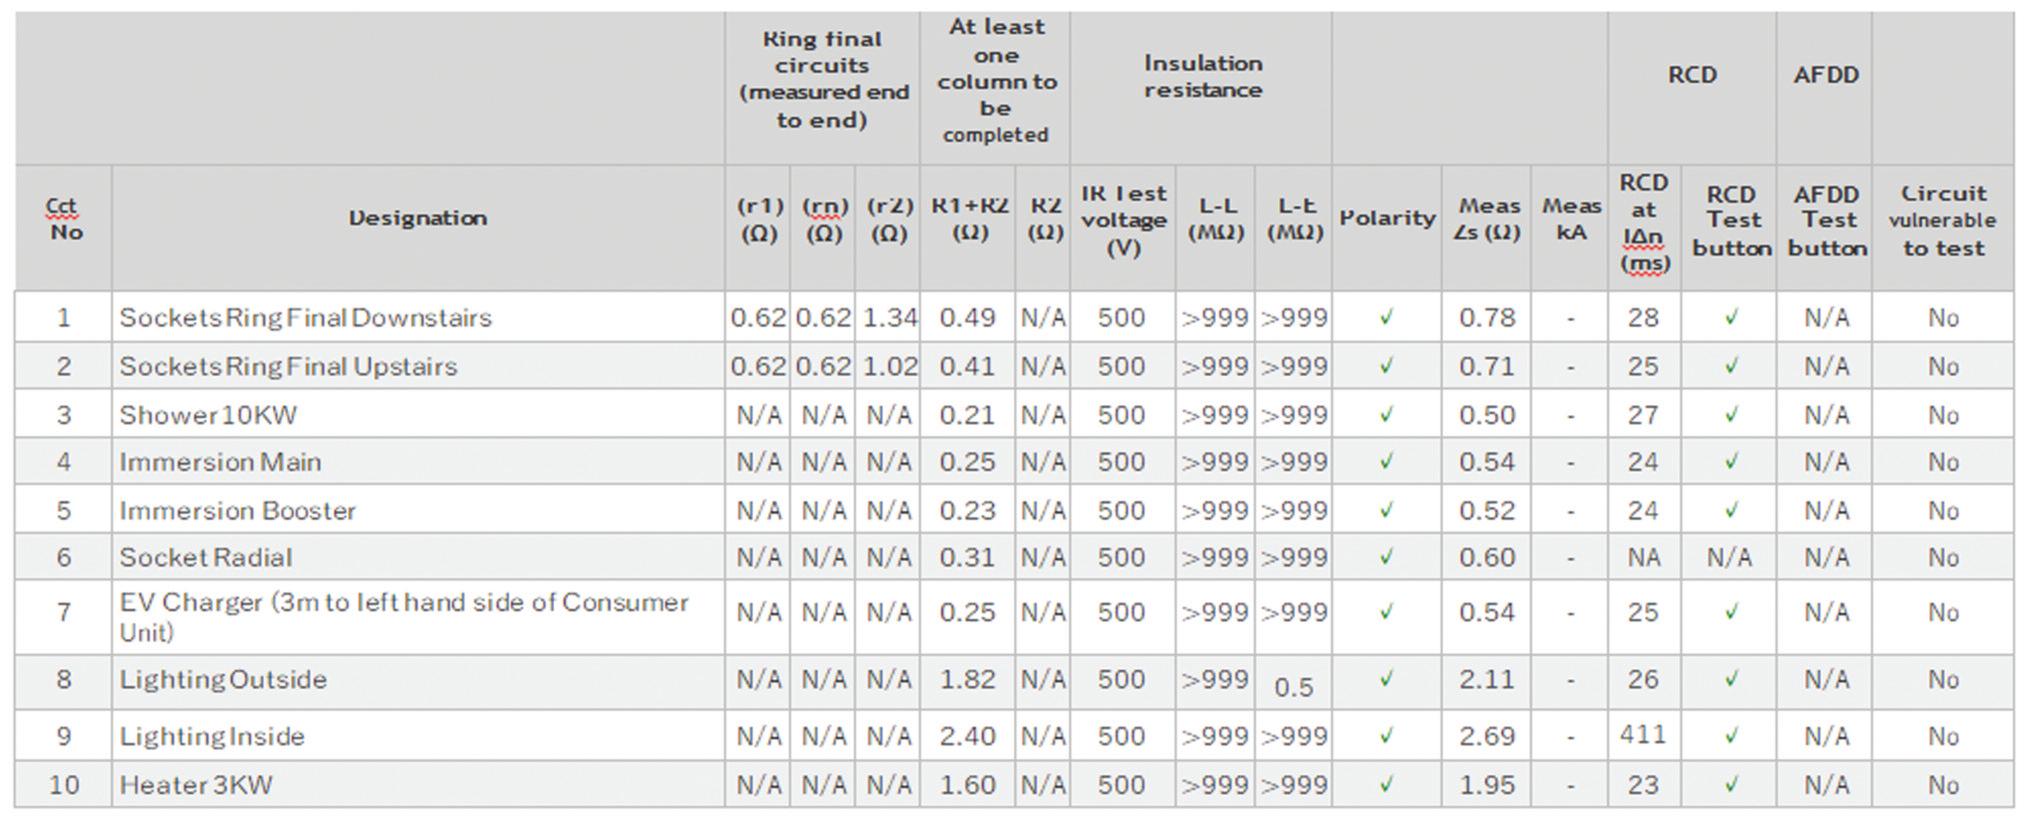The width and height of the screenshot is (2030, 817).
Task: Click the Cct No column header
Action: 64,219
